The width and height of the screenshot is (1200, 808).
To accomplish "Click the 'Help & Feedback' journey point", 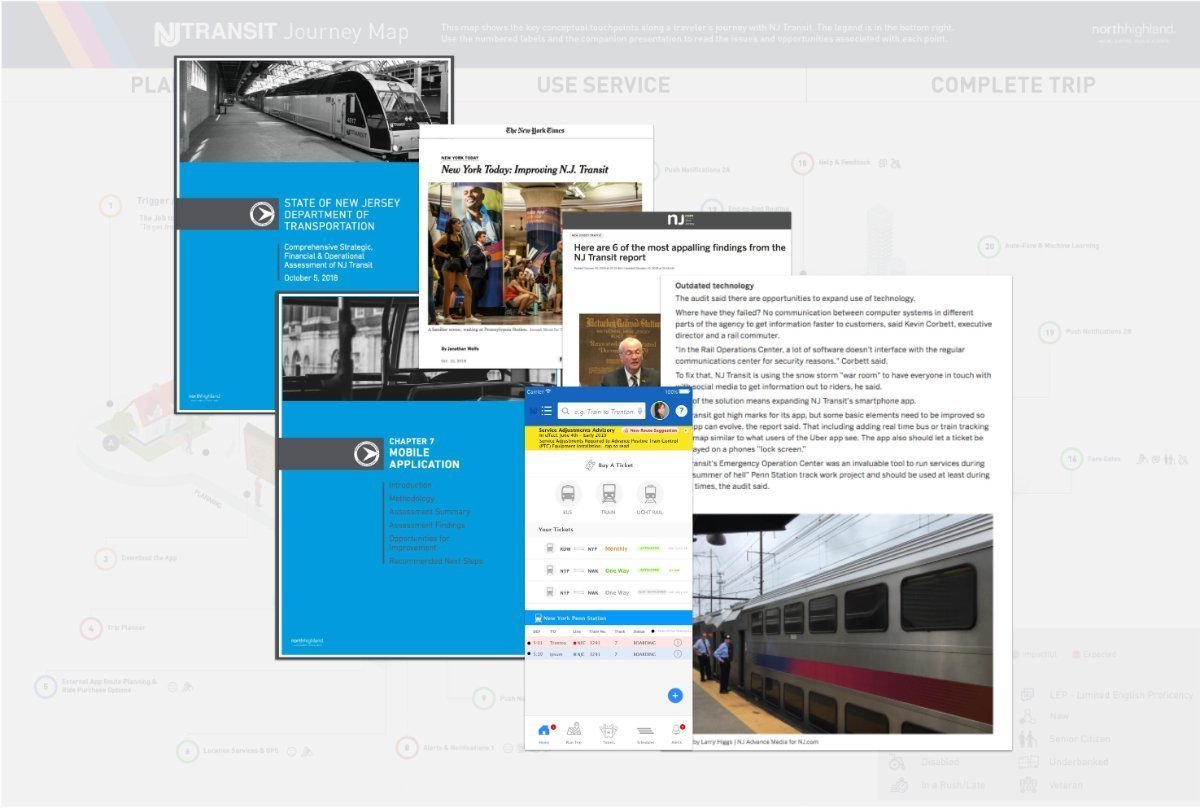I will point(845,162).
